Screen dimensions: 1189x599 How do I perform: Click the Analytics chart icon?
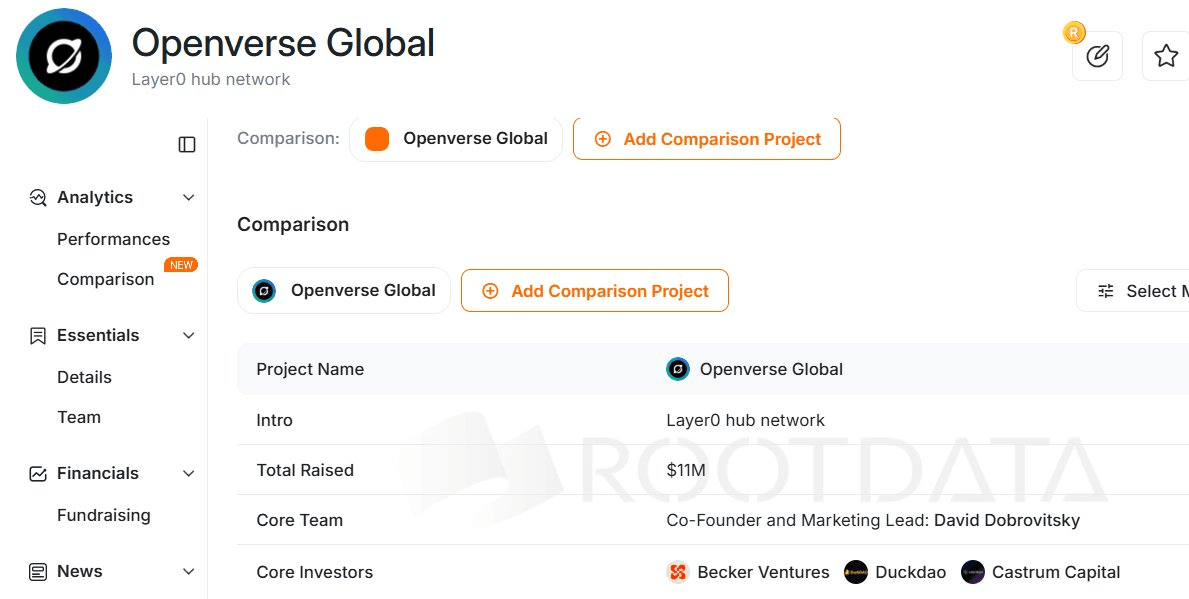38,198
